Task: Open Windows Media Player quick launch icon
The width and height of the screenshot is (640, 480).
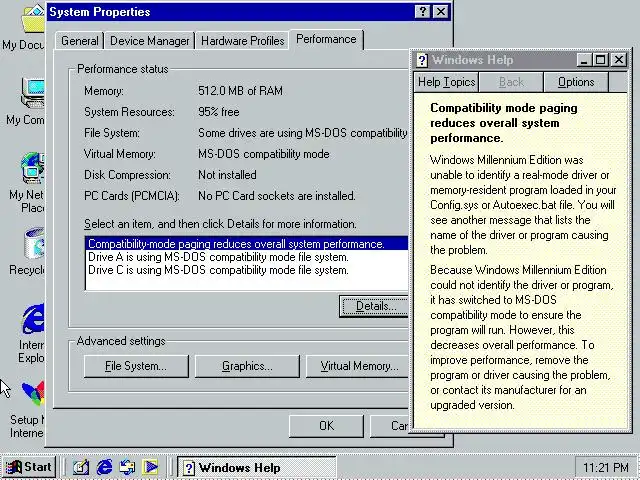Action: coord(151,467)
